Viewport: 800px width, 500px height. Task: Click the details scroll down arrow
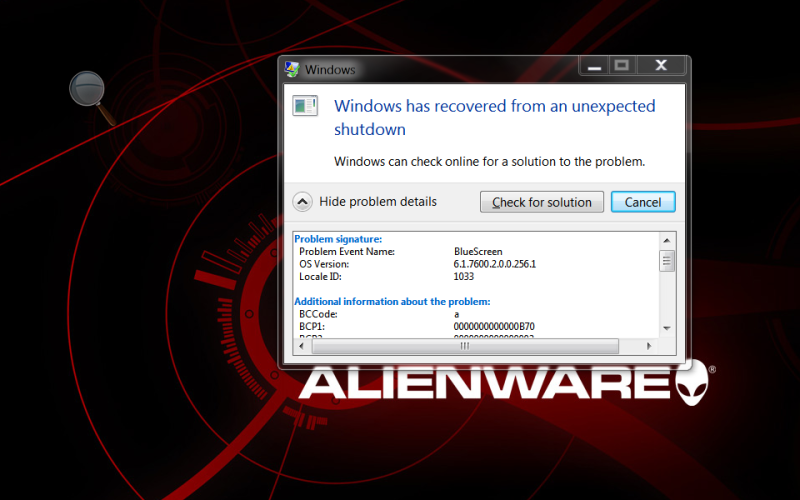coord(666,328)
